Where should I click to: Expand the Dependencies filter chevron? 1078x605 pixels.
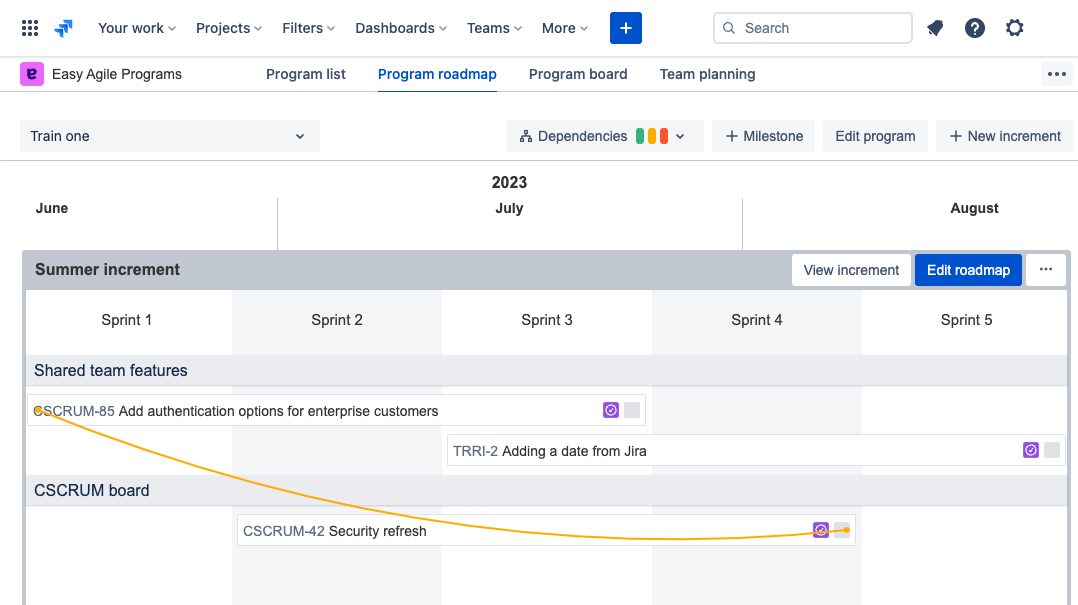pos(678,135)
